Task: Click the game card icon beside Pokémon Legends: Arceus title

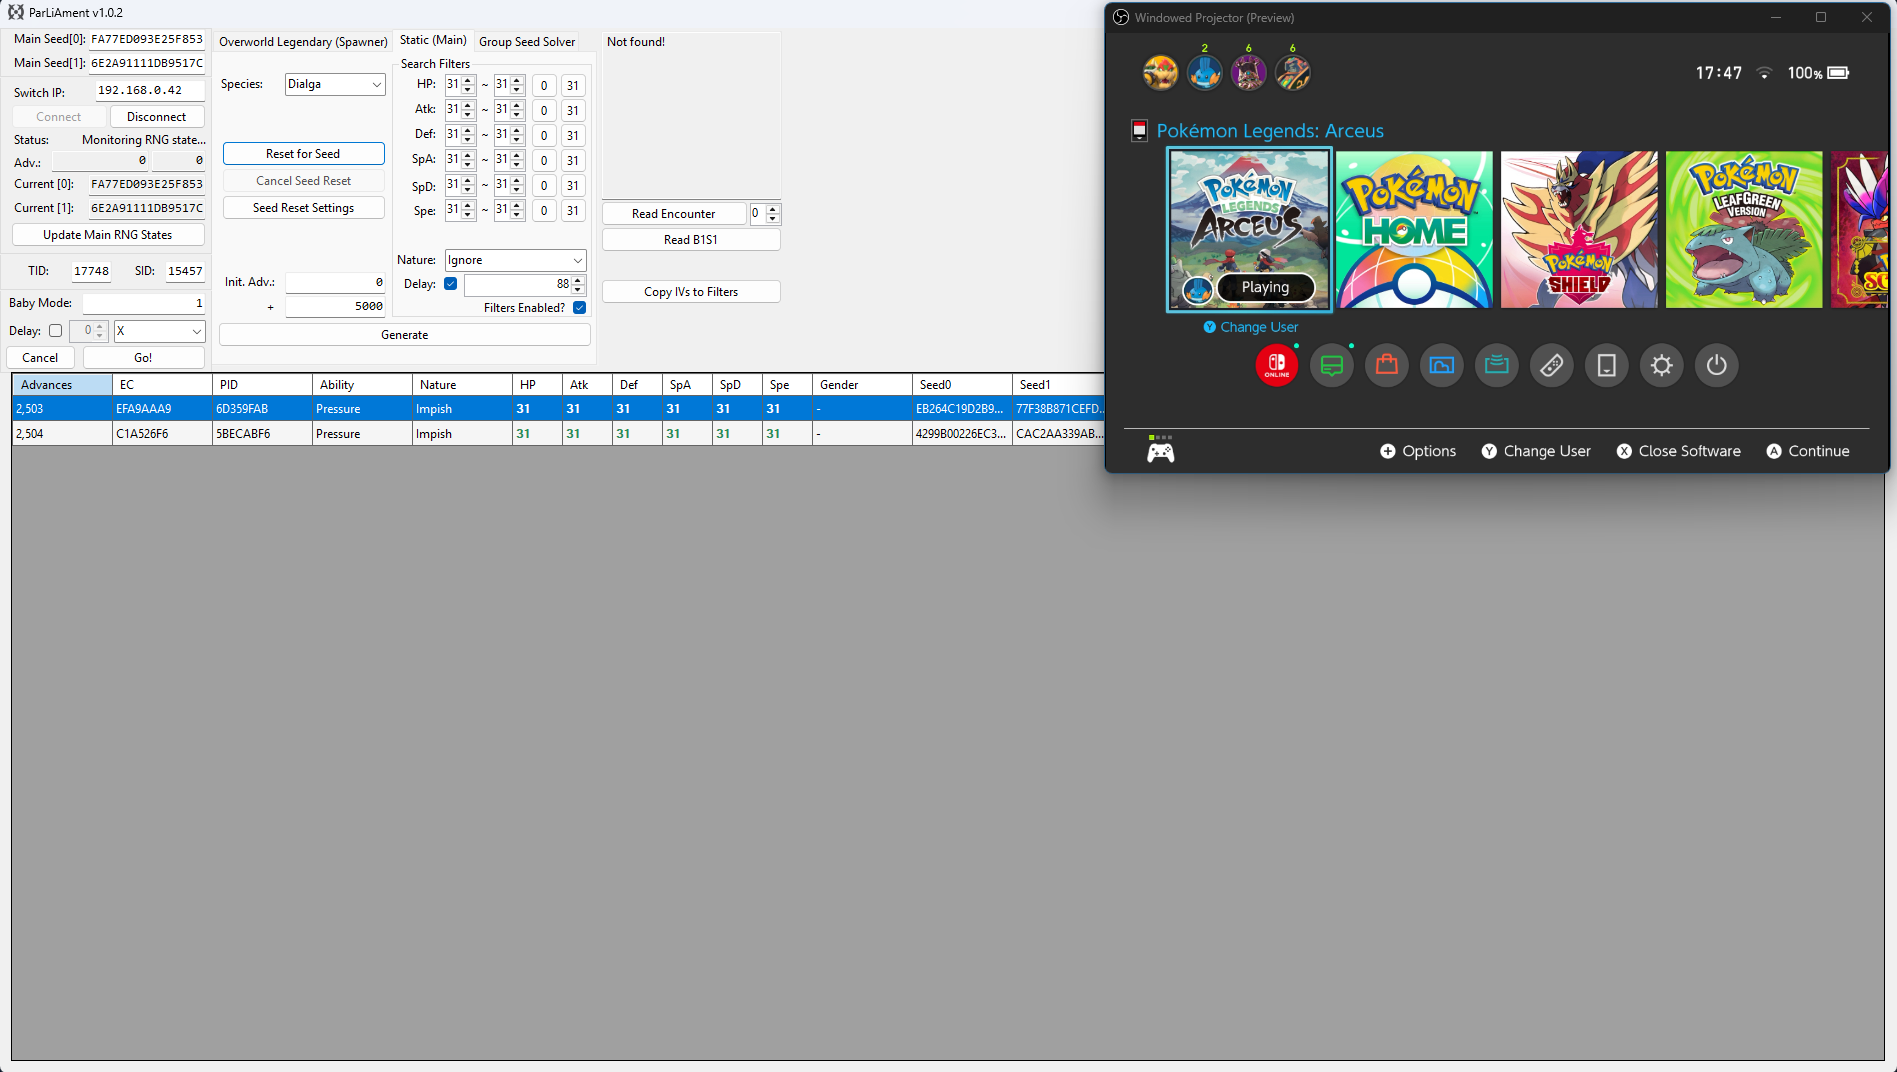Action: (x=1139, y=131)
